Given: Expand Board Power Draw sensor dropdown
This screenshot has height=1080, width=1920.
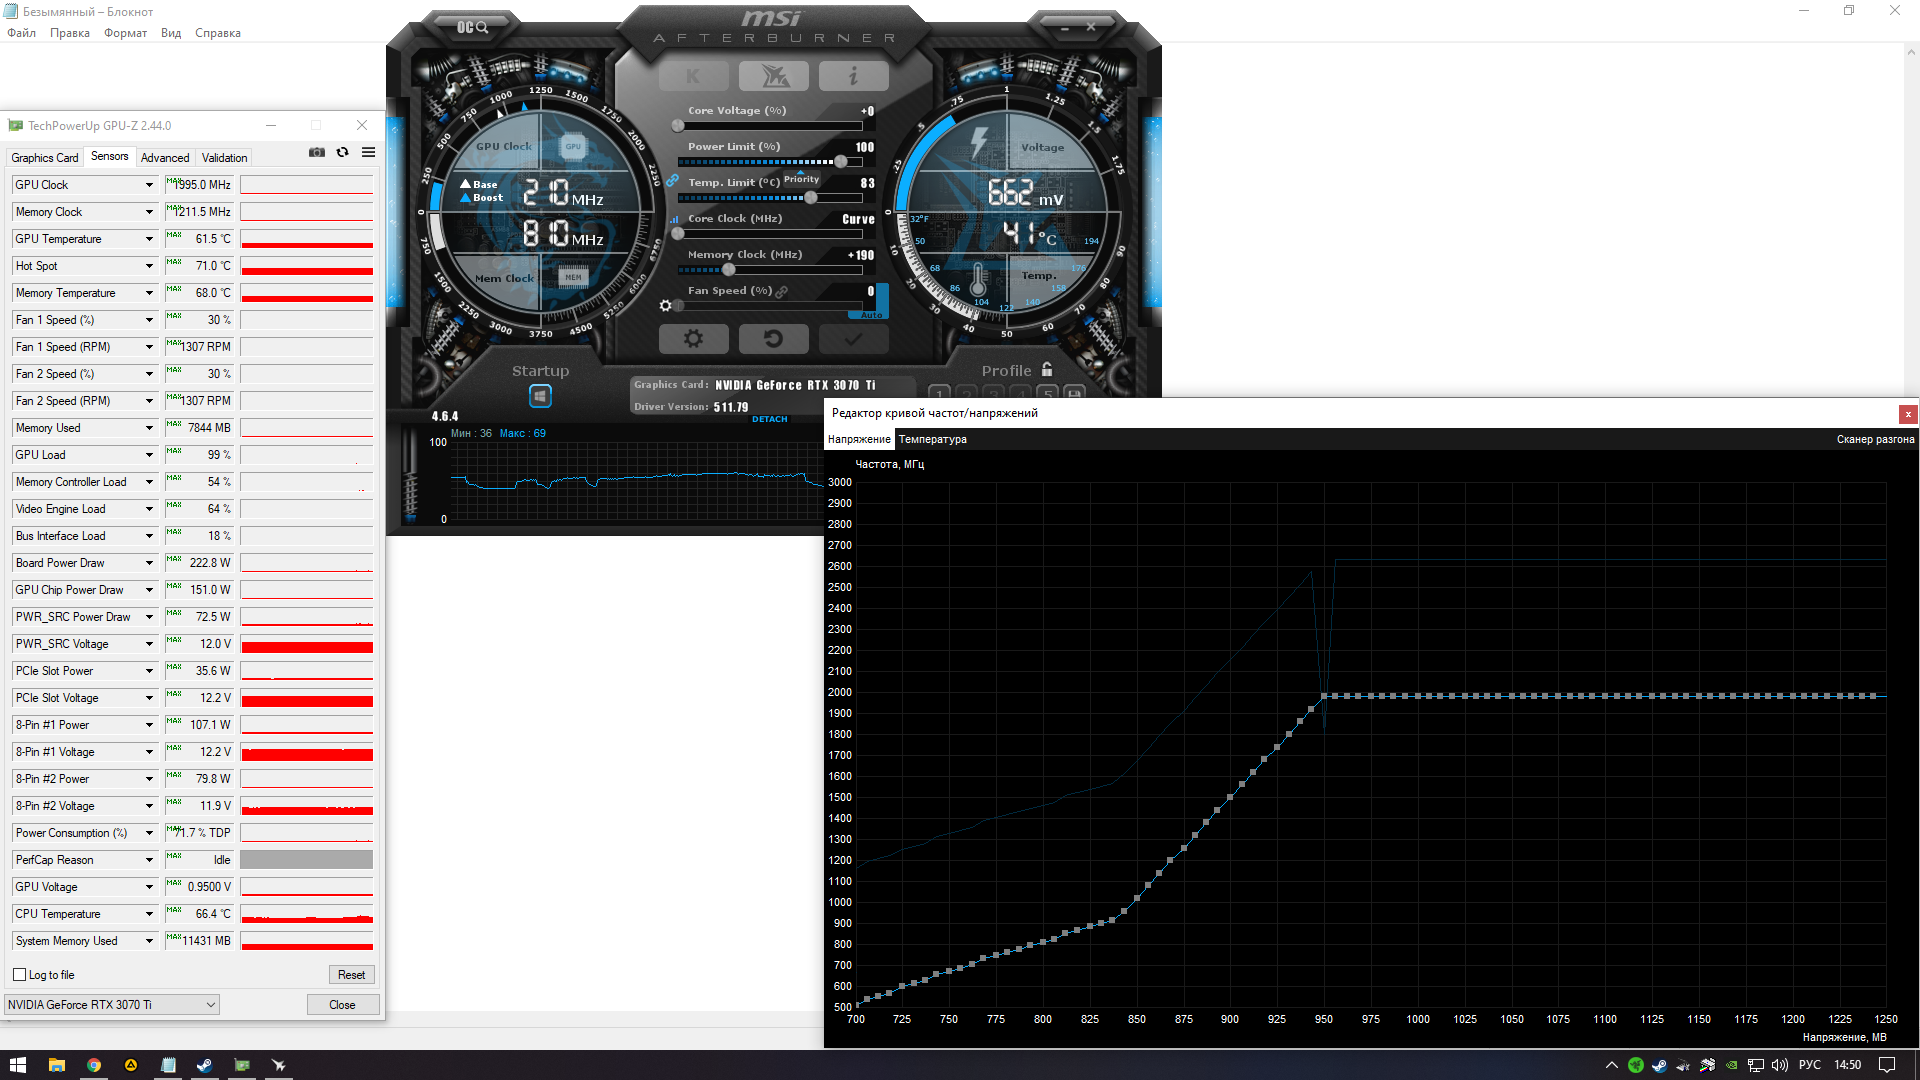Looking at the screenshot, I should click(x=149, y=563).
